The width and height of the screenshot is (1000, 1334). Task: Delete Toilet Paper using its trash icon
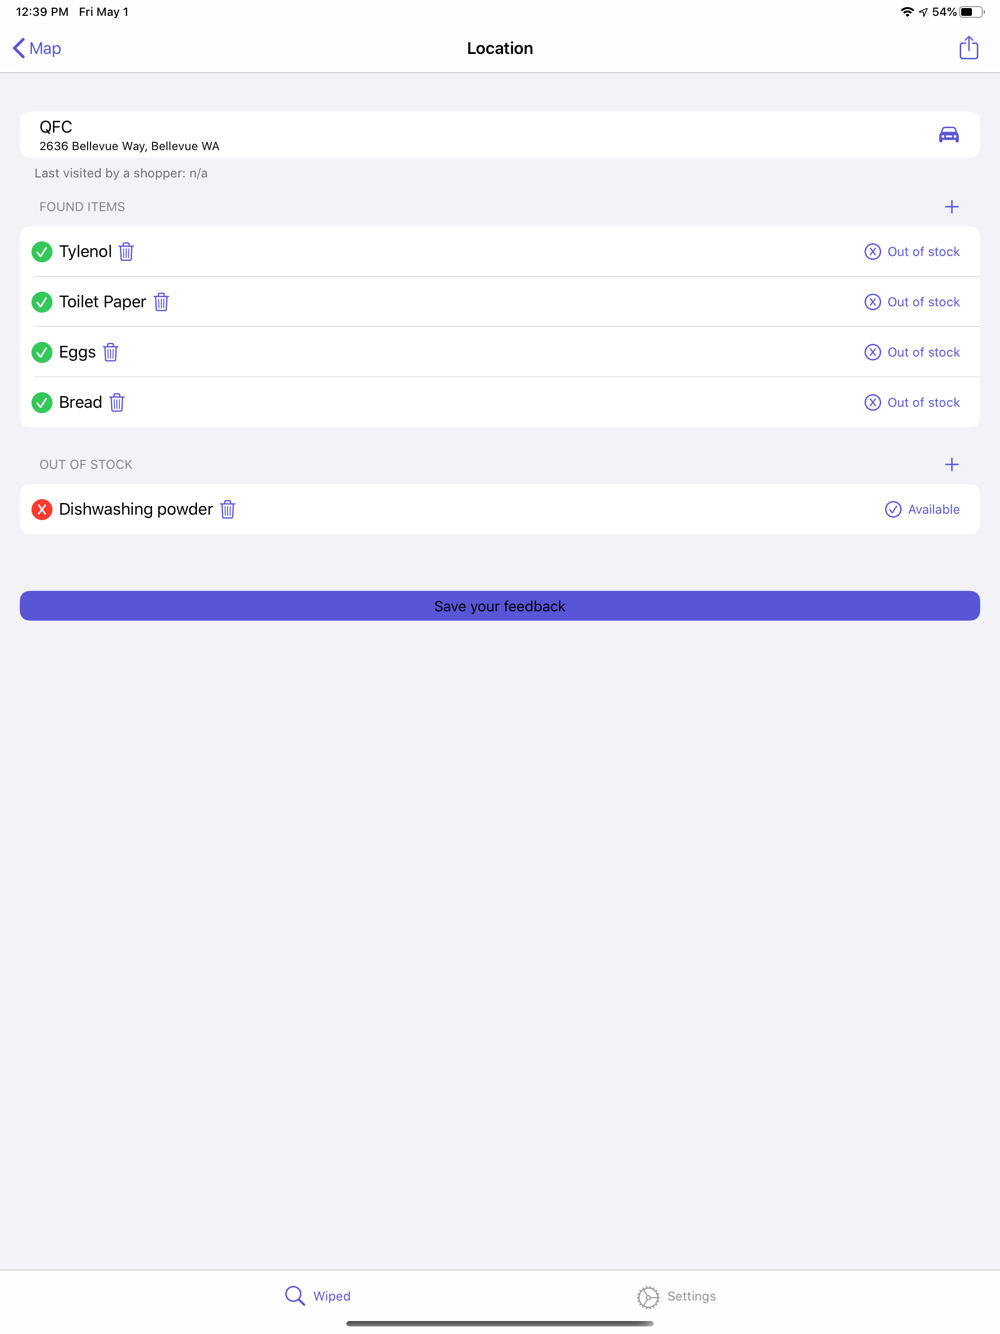pos(161,302)
